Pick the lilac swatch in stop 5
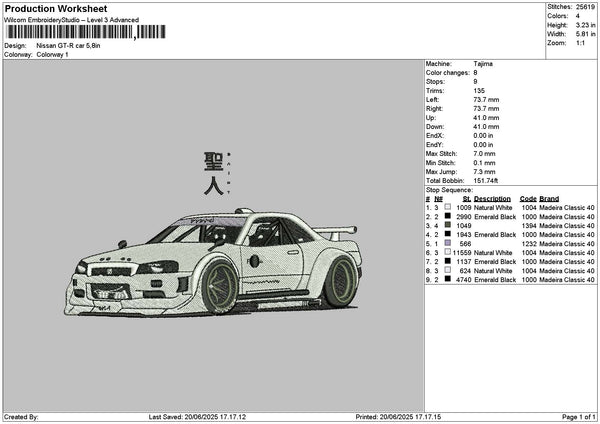Screen dimensions: 600x424 pos(447,243)
